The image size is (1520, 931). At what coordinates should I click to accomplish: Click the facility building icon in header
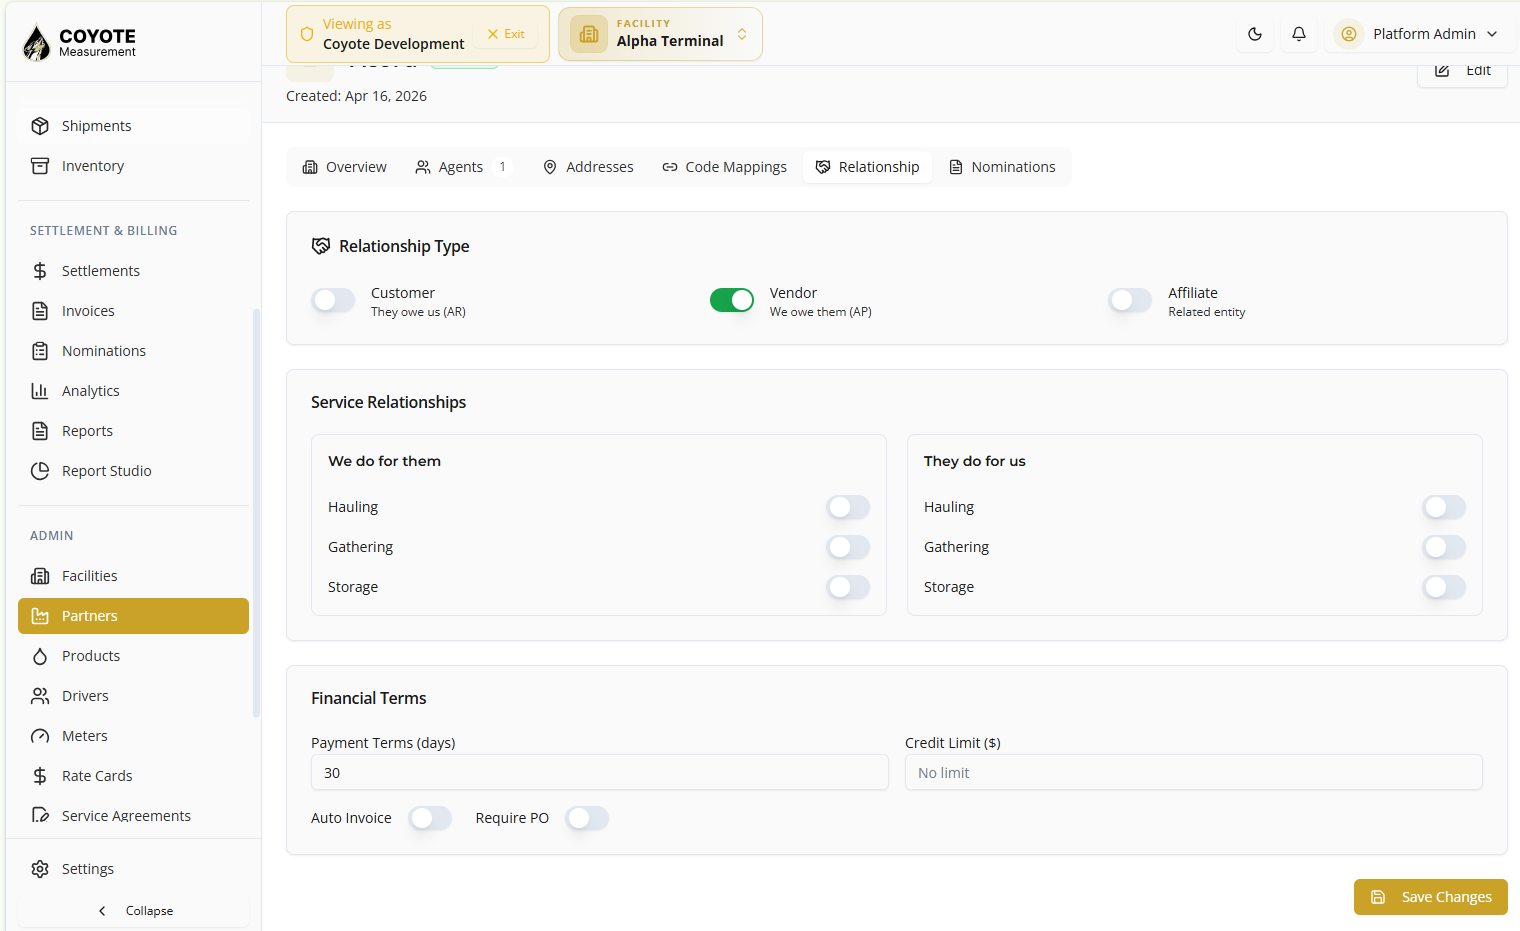pos(589,34)
